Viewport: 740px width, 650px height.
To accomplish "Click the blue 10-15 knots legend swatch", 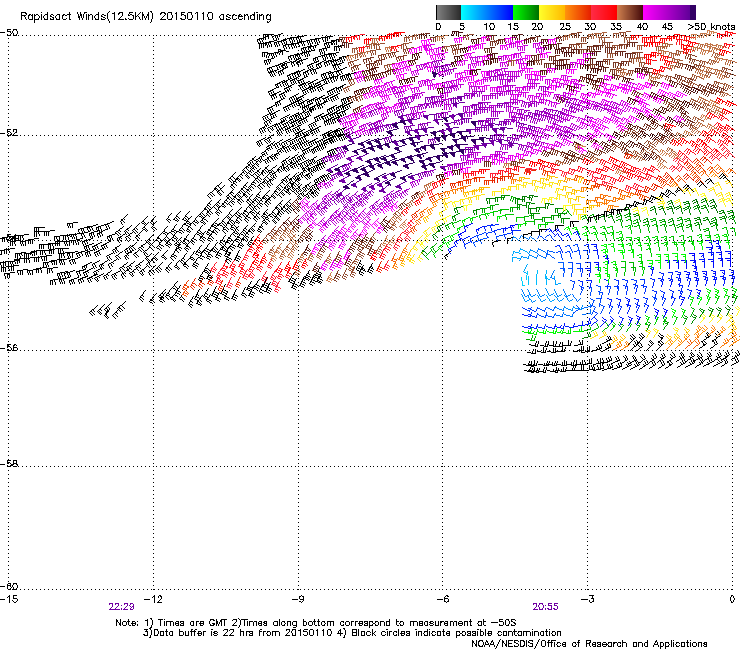I will tap(500, 12).
